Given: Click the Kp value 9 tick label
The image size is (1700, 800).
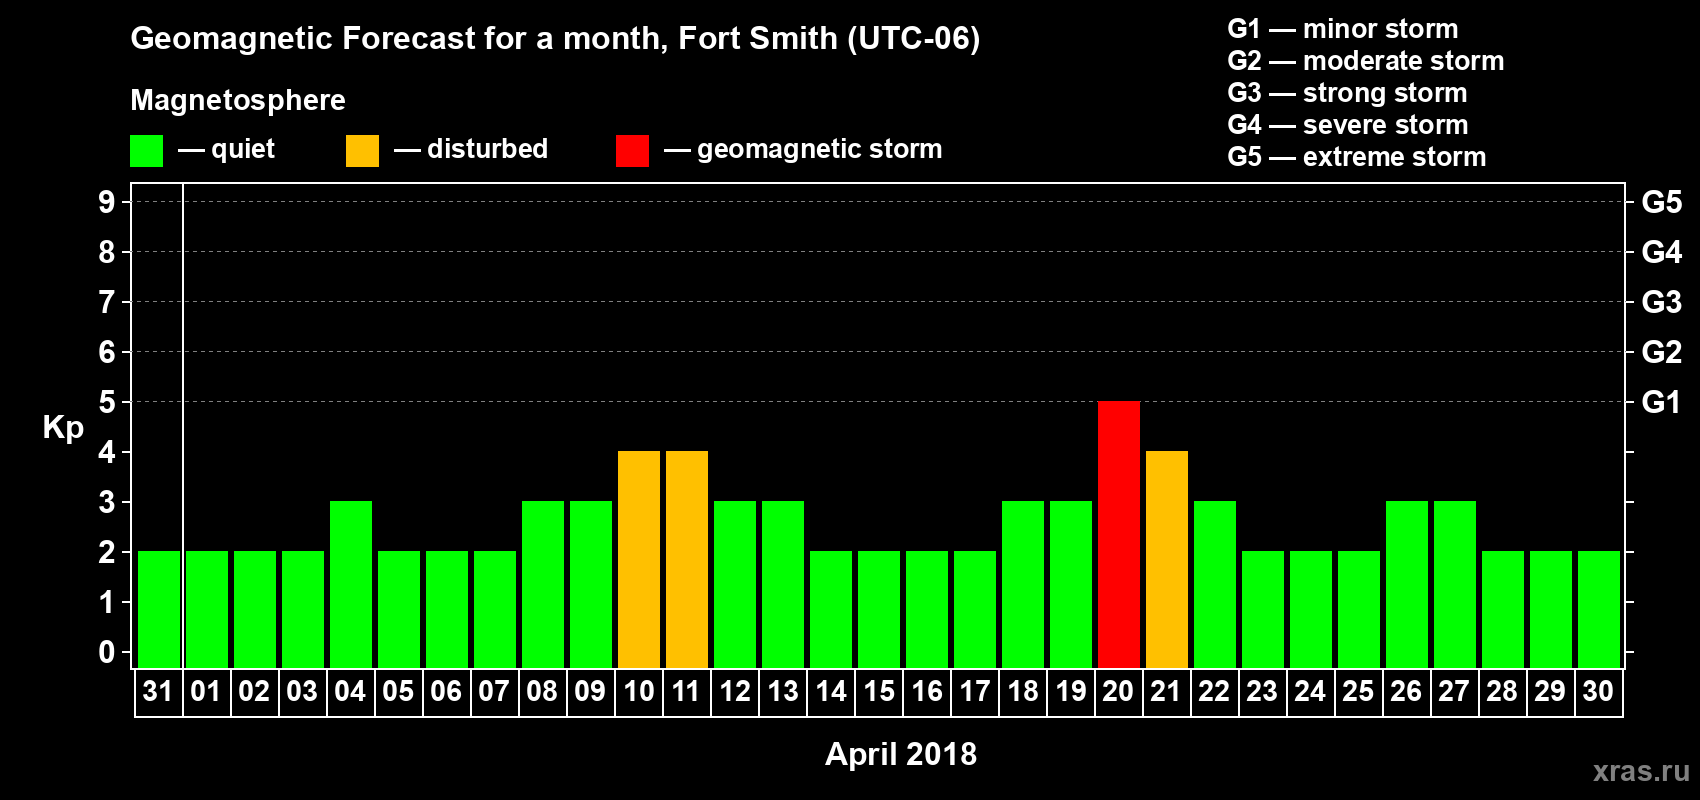Looking at the screenshot, I should 107,202.
